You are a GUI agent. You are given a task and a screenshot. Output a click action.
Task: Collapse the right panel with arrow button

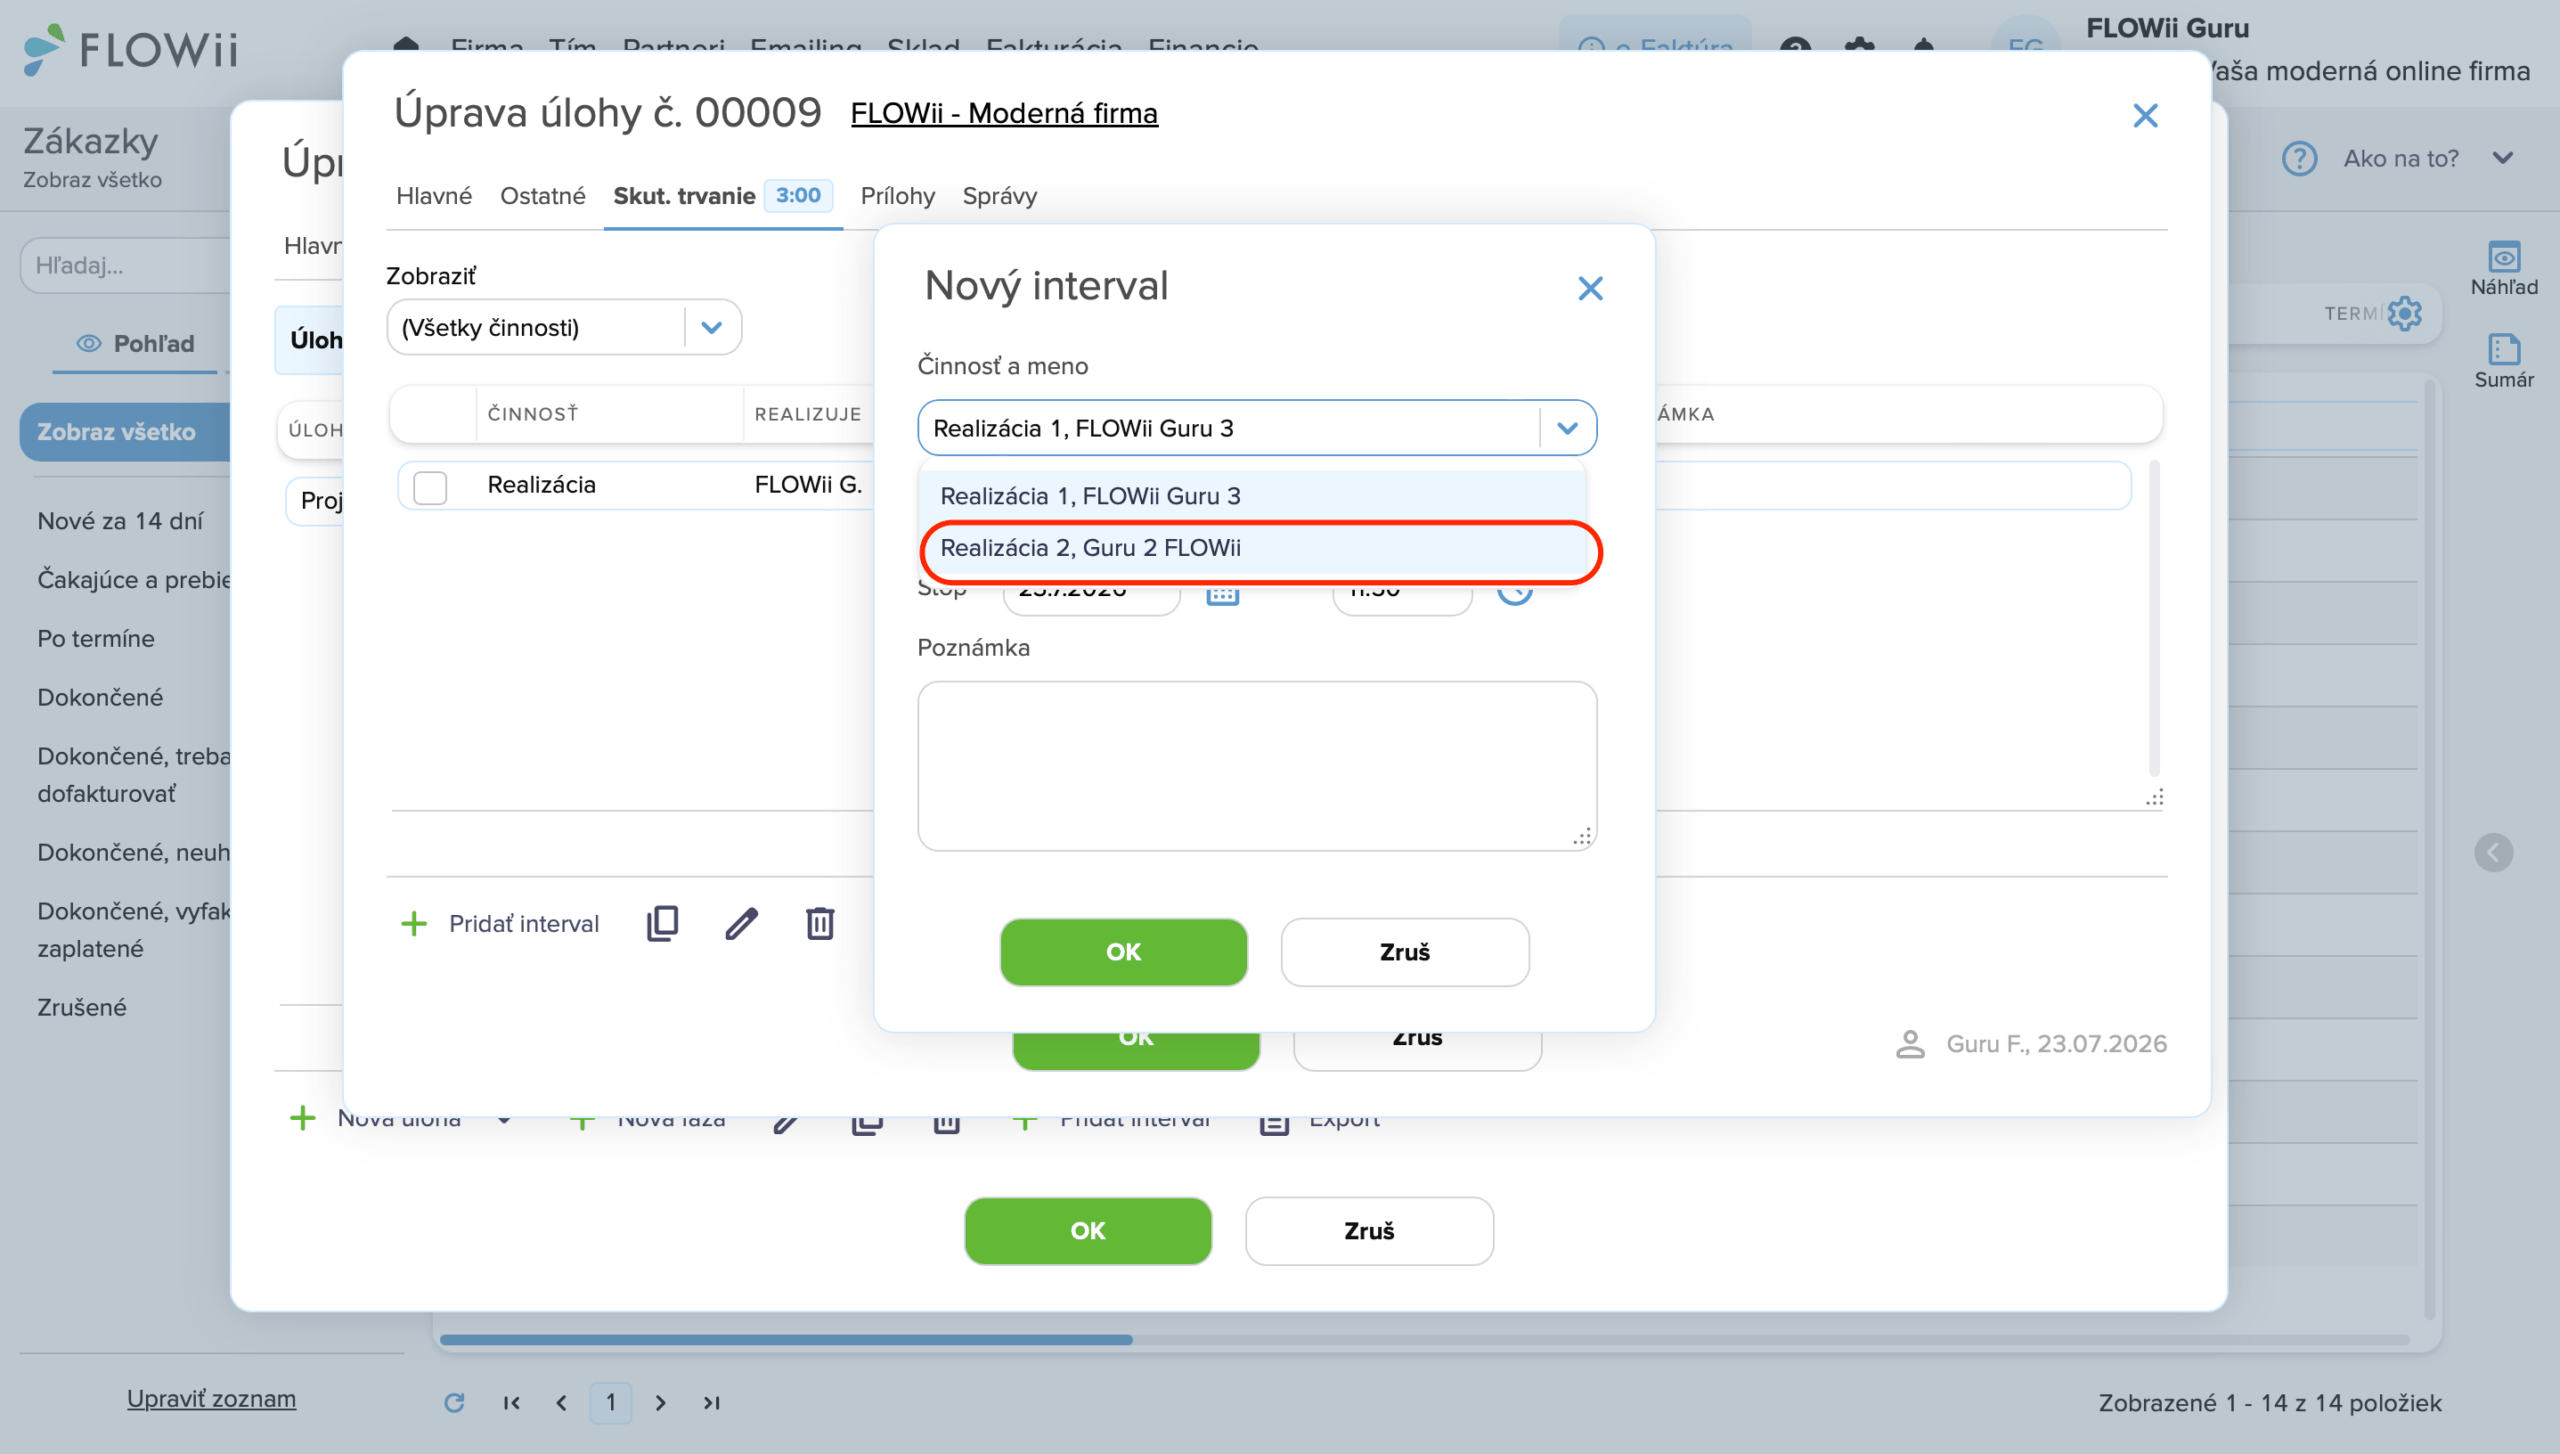point(2494,853)
